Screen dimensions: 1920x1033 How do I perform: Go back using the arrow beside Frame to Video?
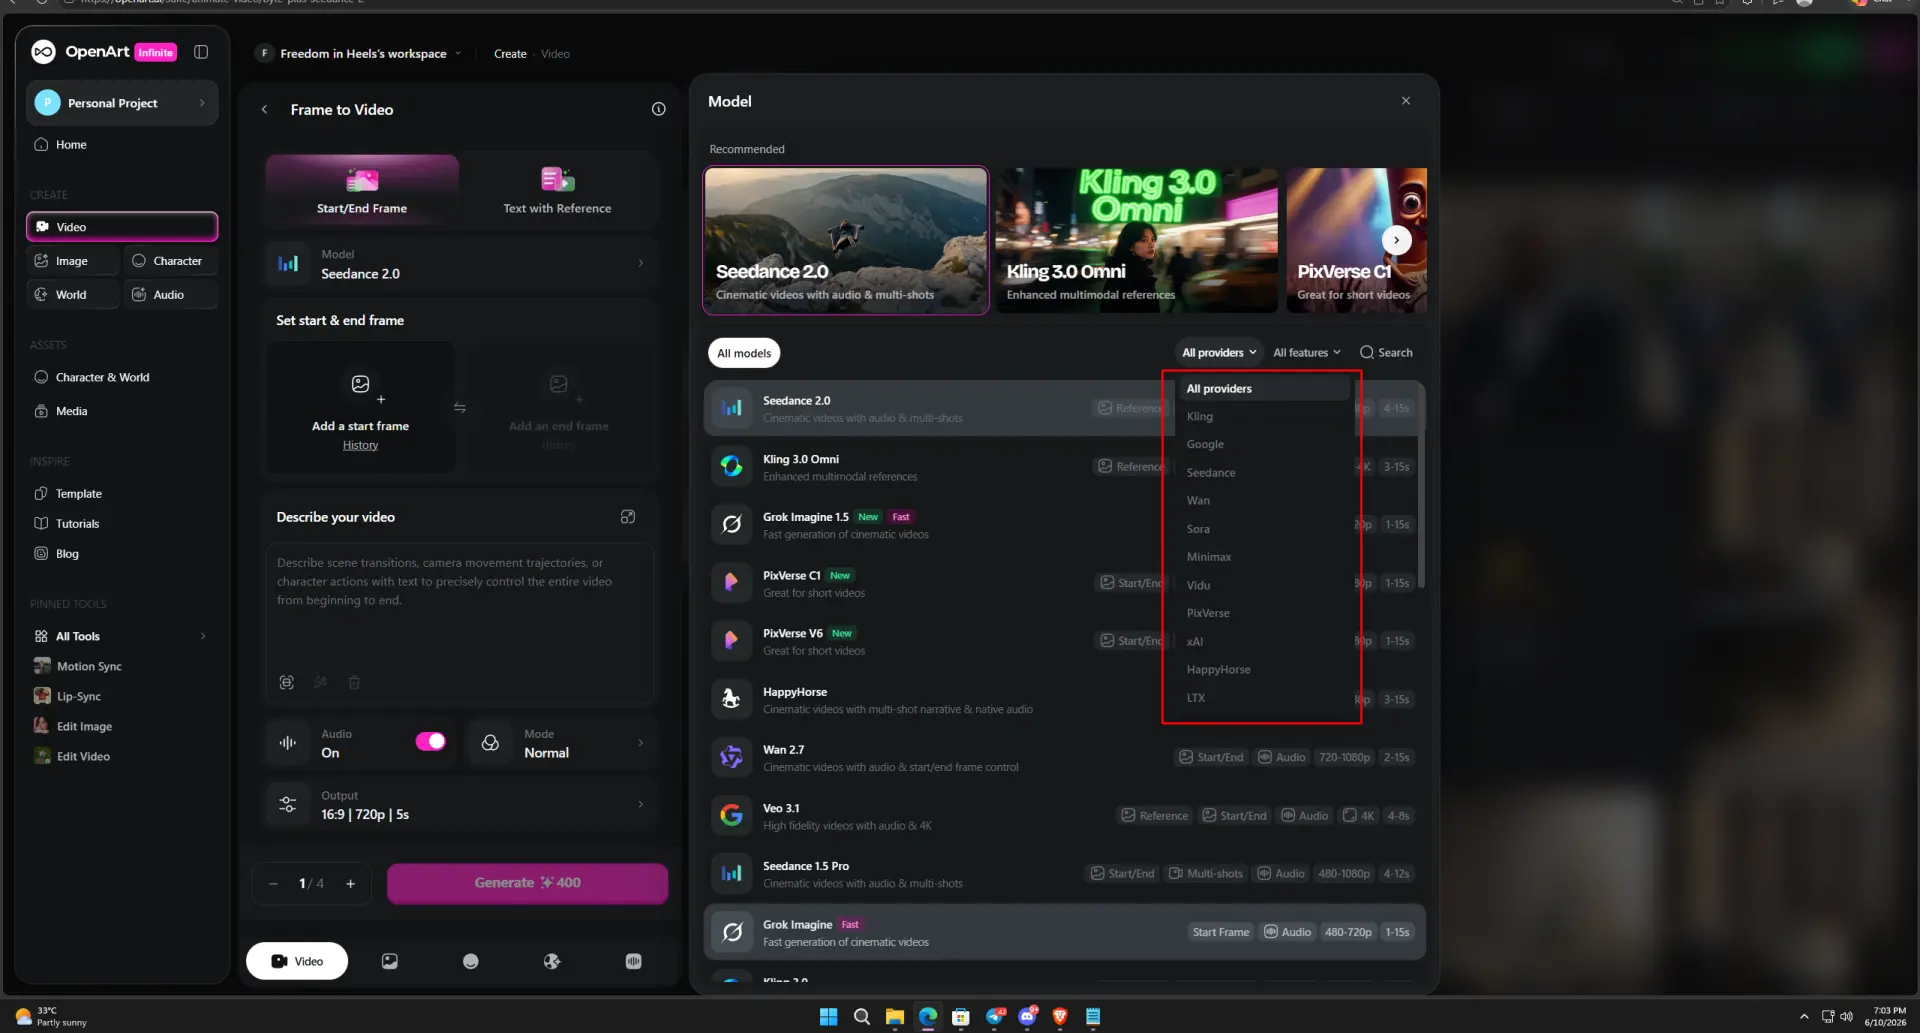(x=264, y=110)
